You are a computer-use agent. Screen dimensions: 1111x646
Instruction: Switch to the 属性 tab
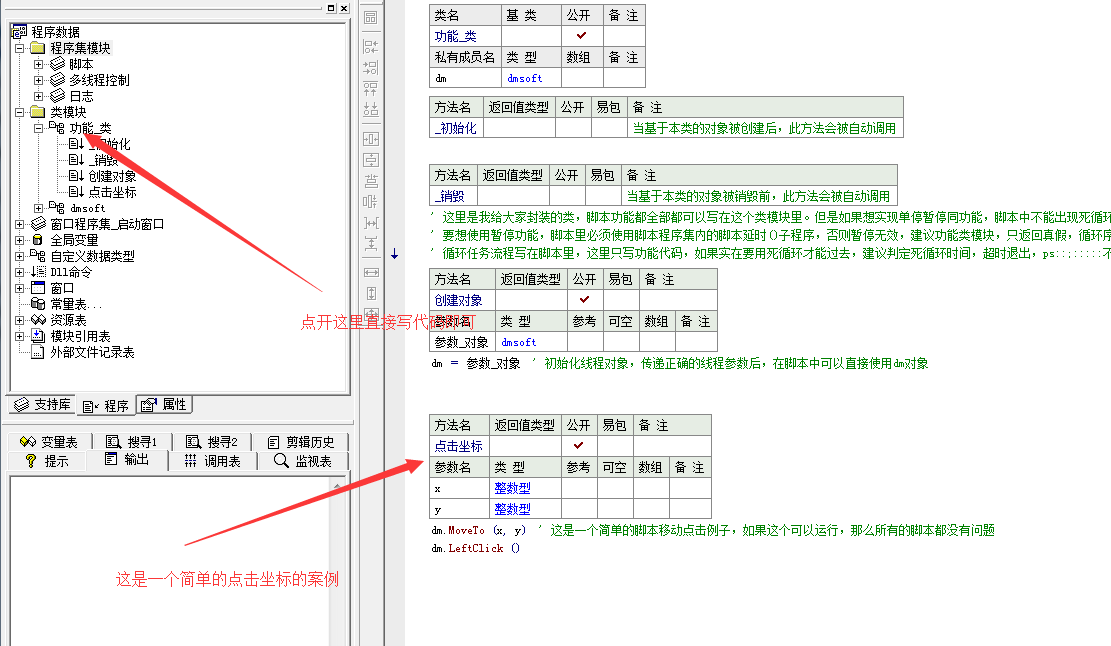[x=164, y=404]
